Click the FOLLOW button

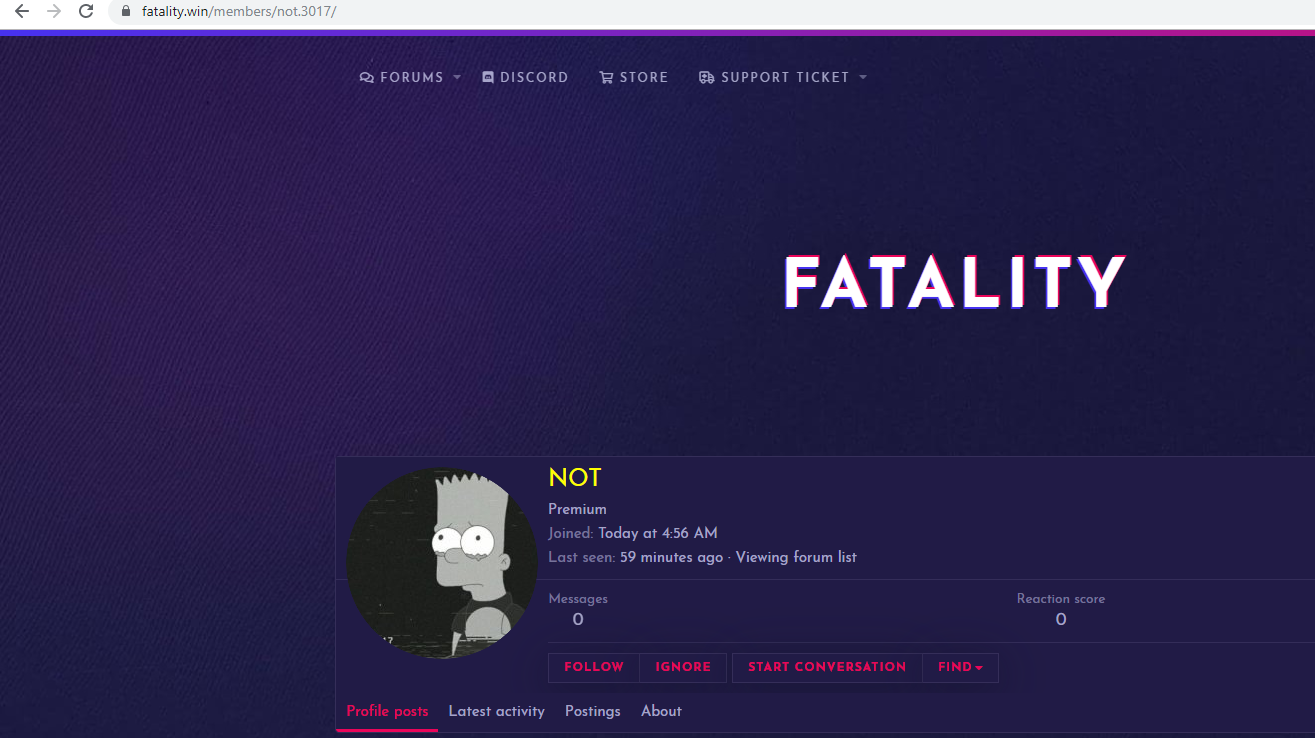tap(593, 667)
